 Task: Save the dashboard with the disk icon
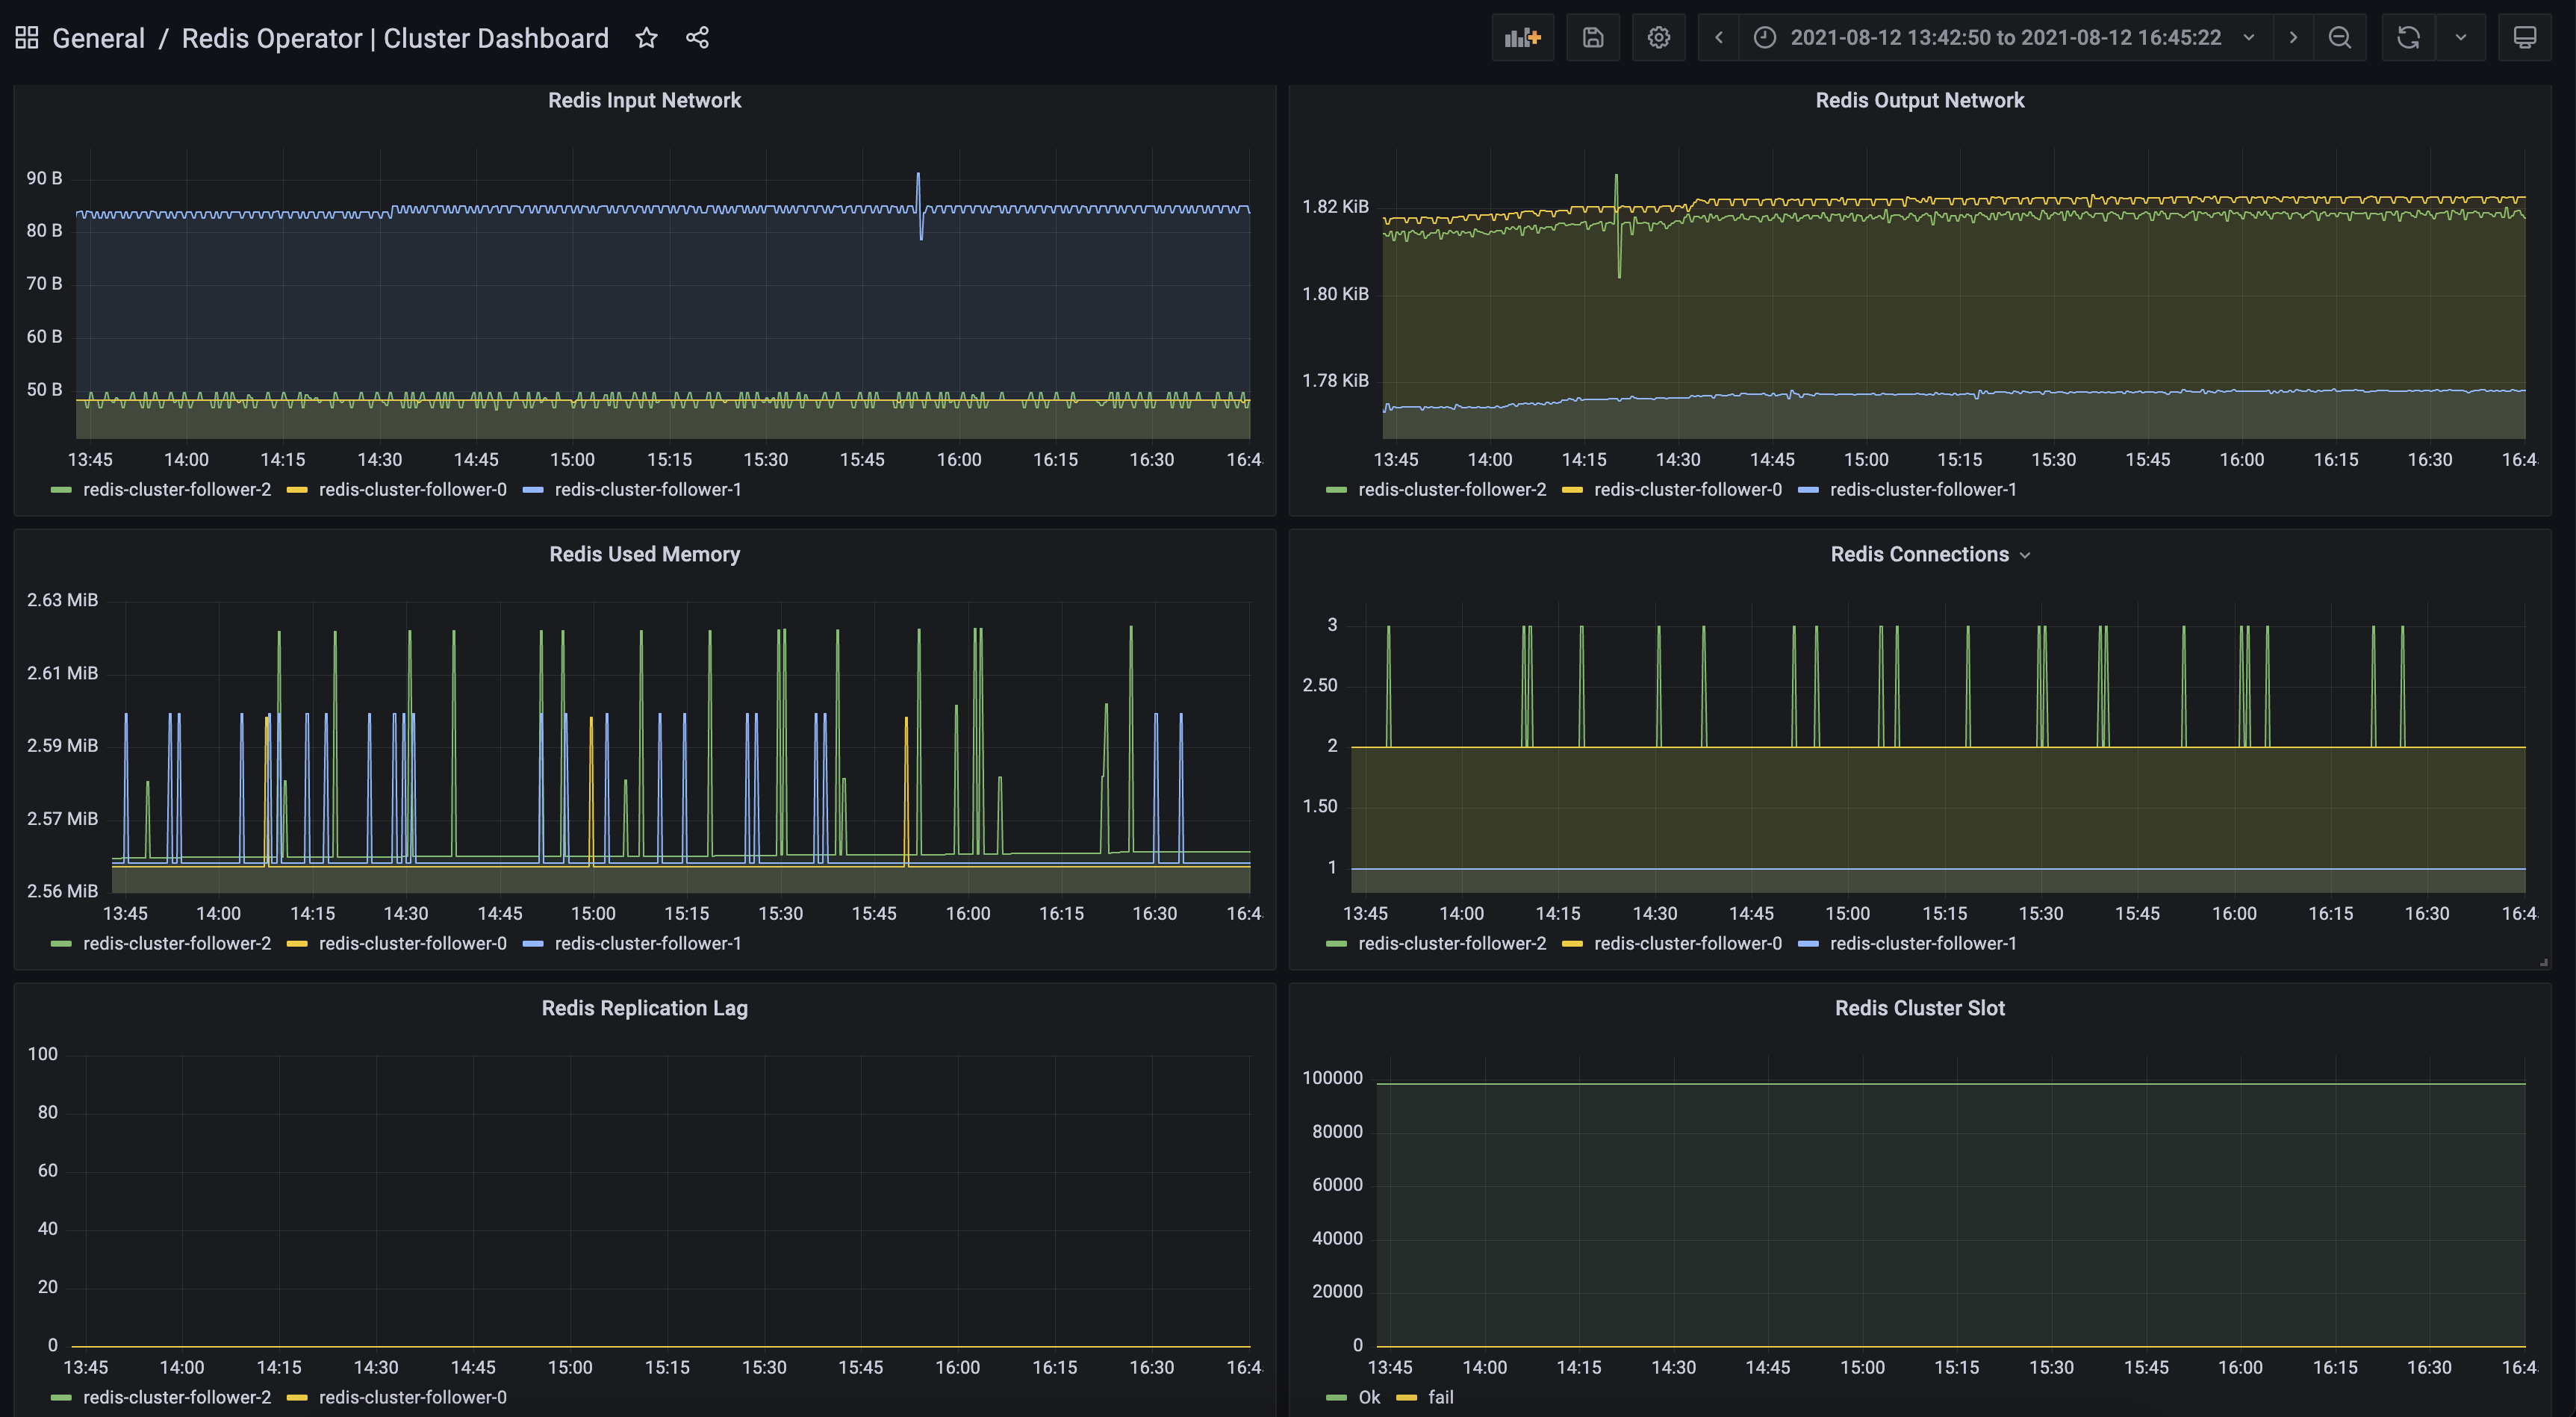click(1592, 38)
